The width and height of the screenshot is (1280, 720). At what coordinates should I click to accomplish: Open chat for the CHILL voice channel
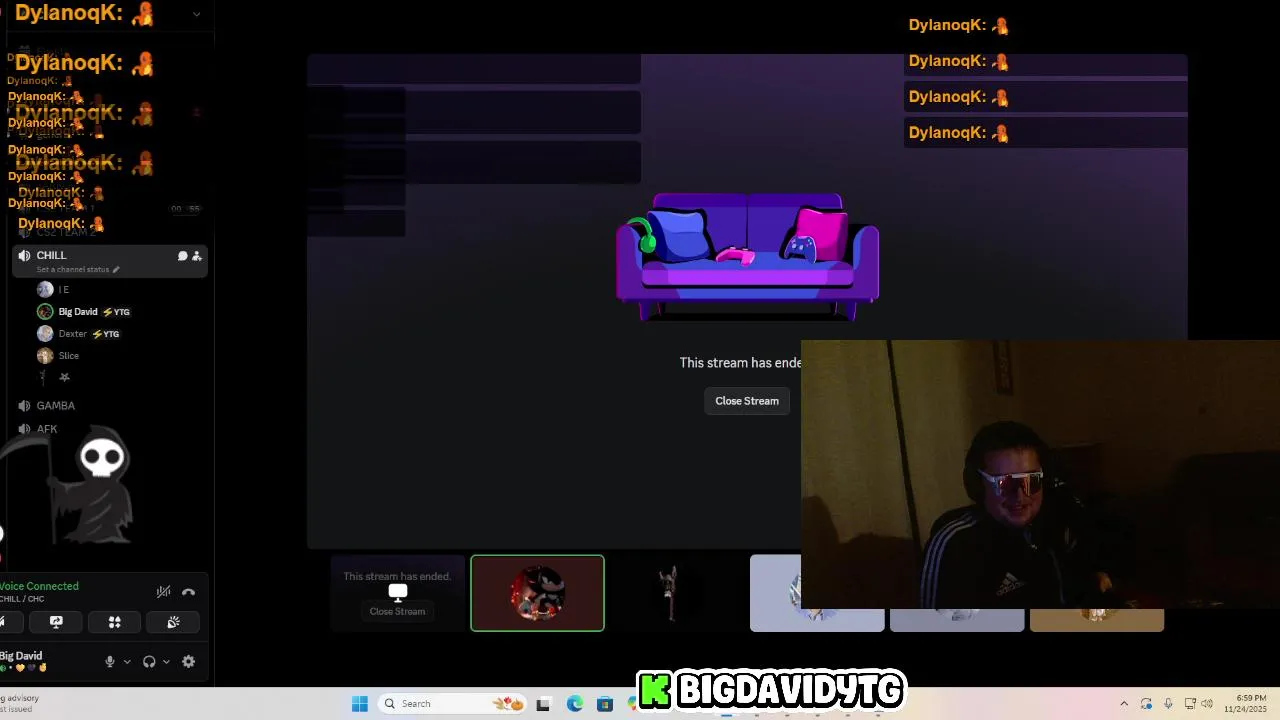[x=182, y=256]
